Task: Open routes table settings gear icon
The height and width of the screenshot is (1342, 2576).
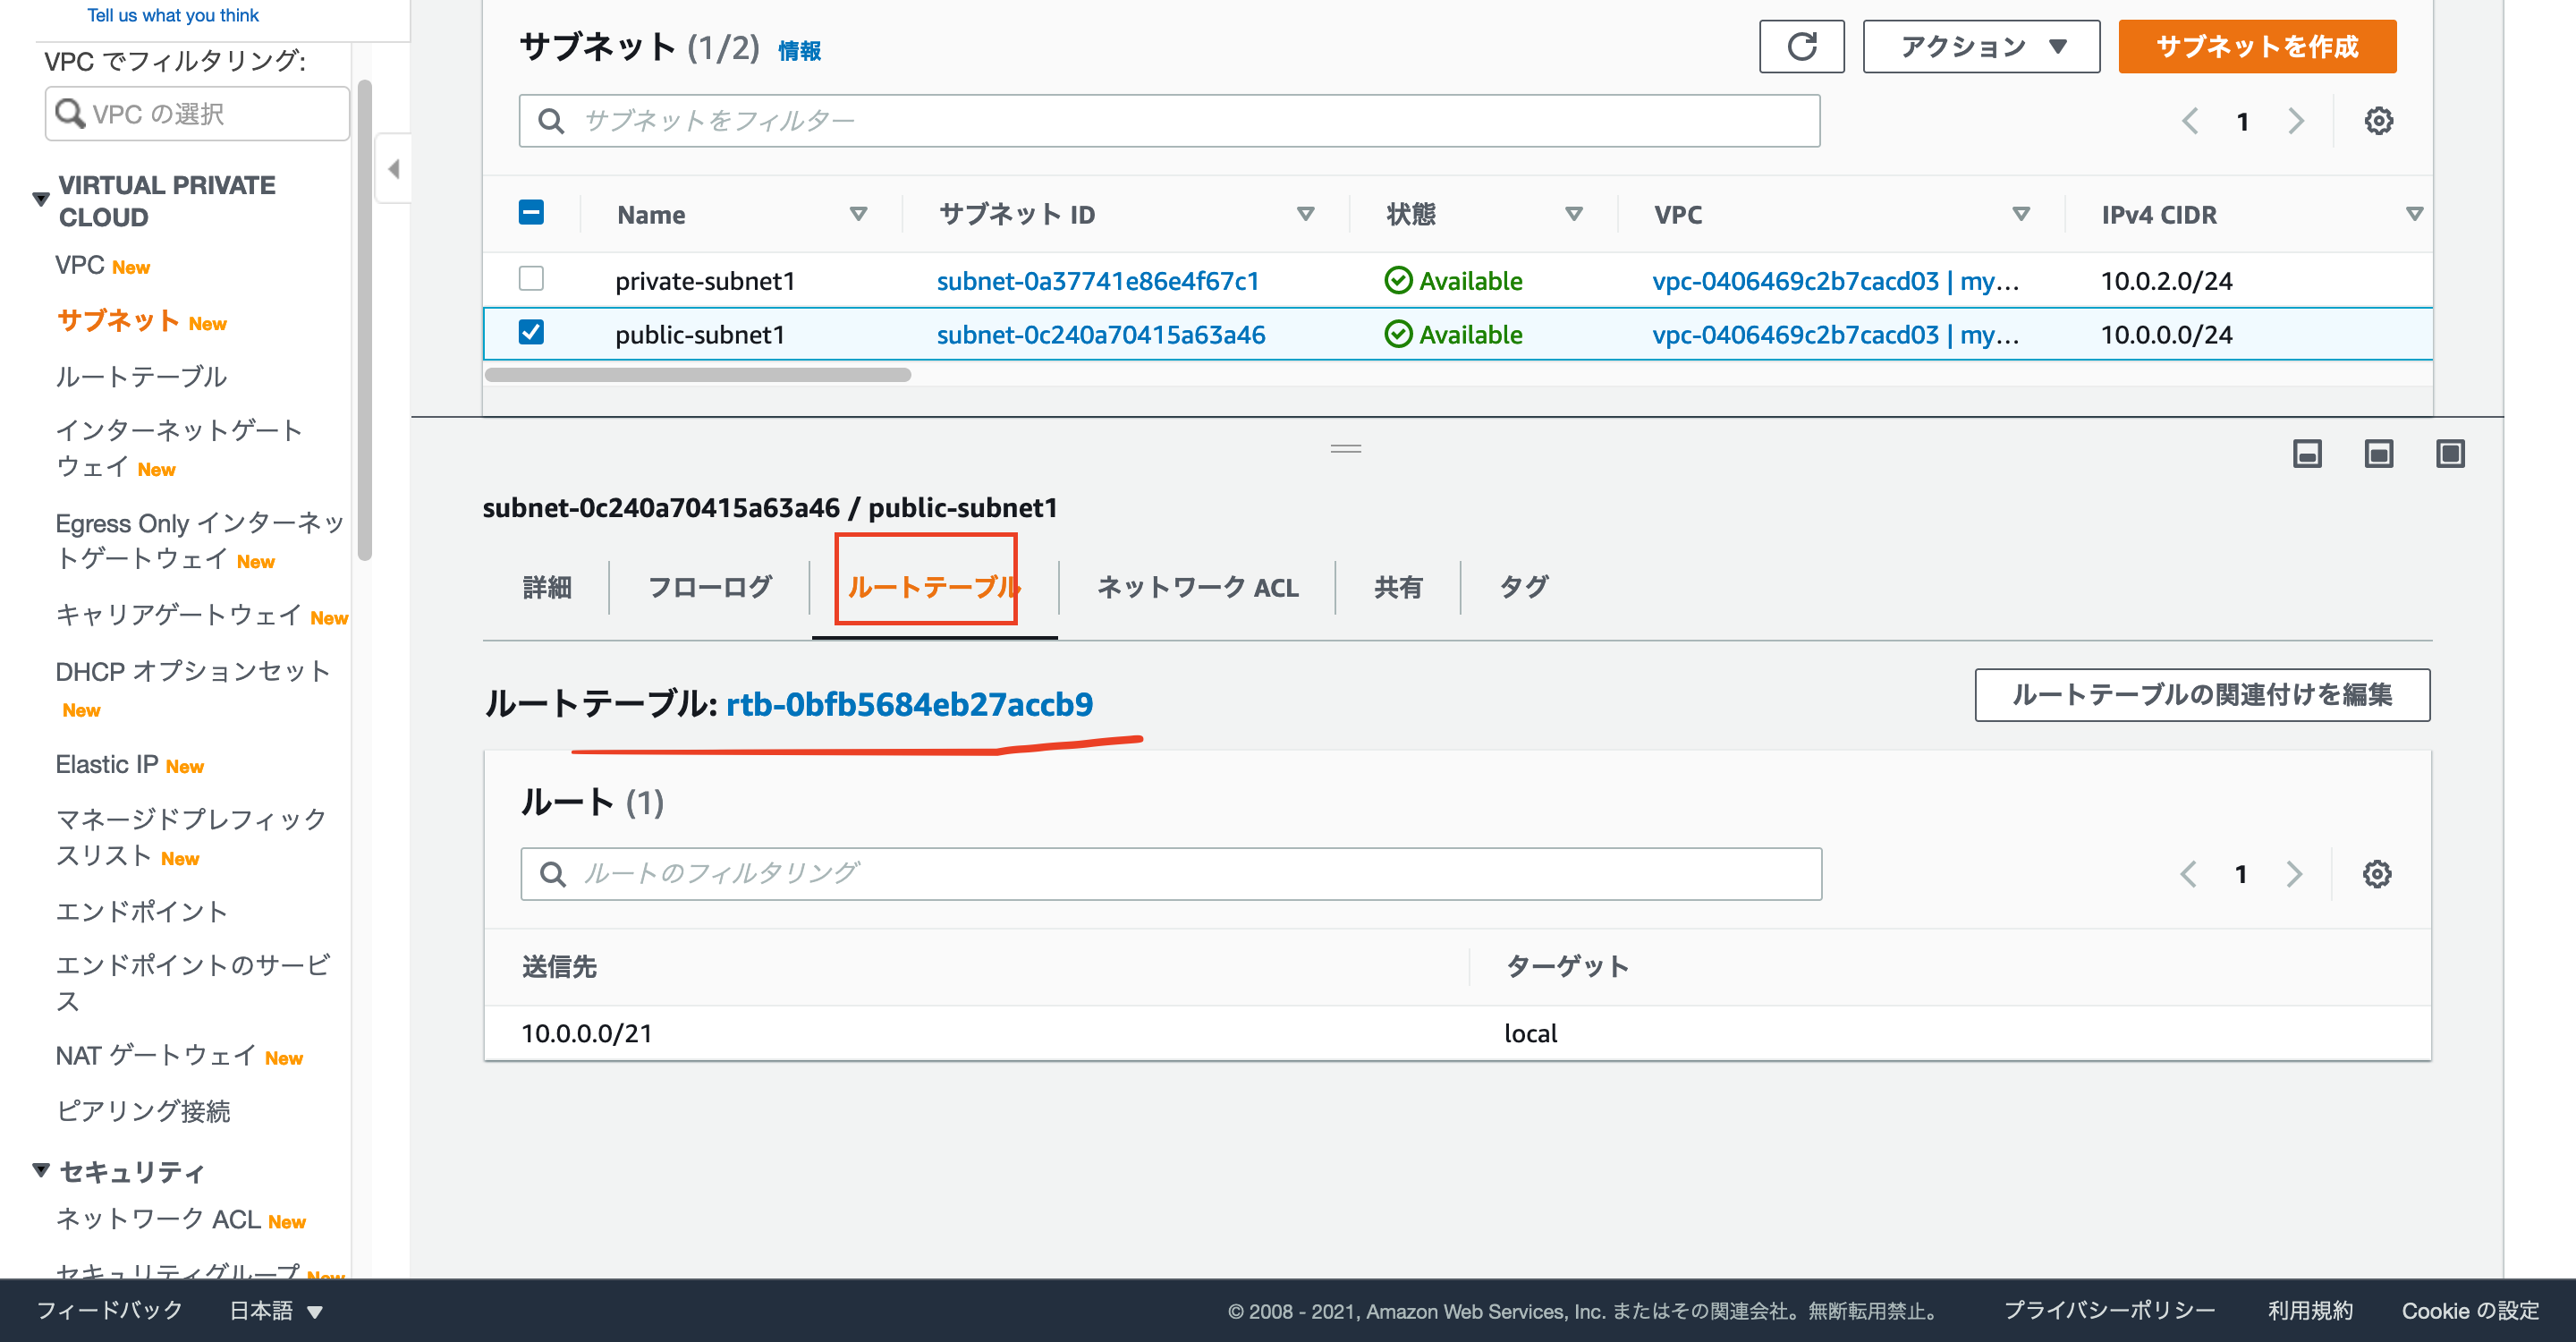Action: (2376, 874)
